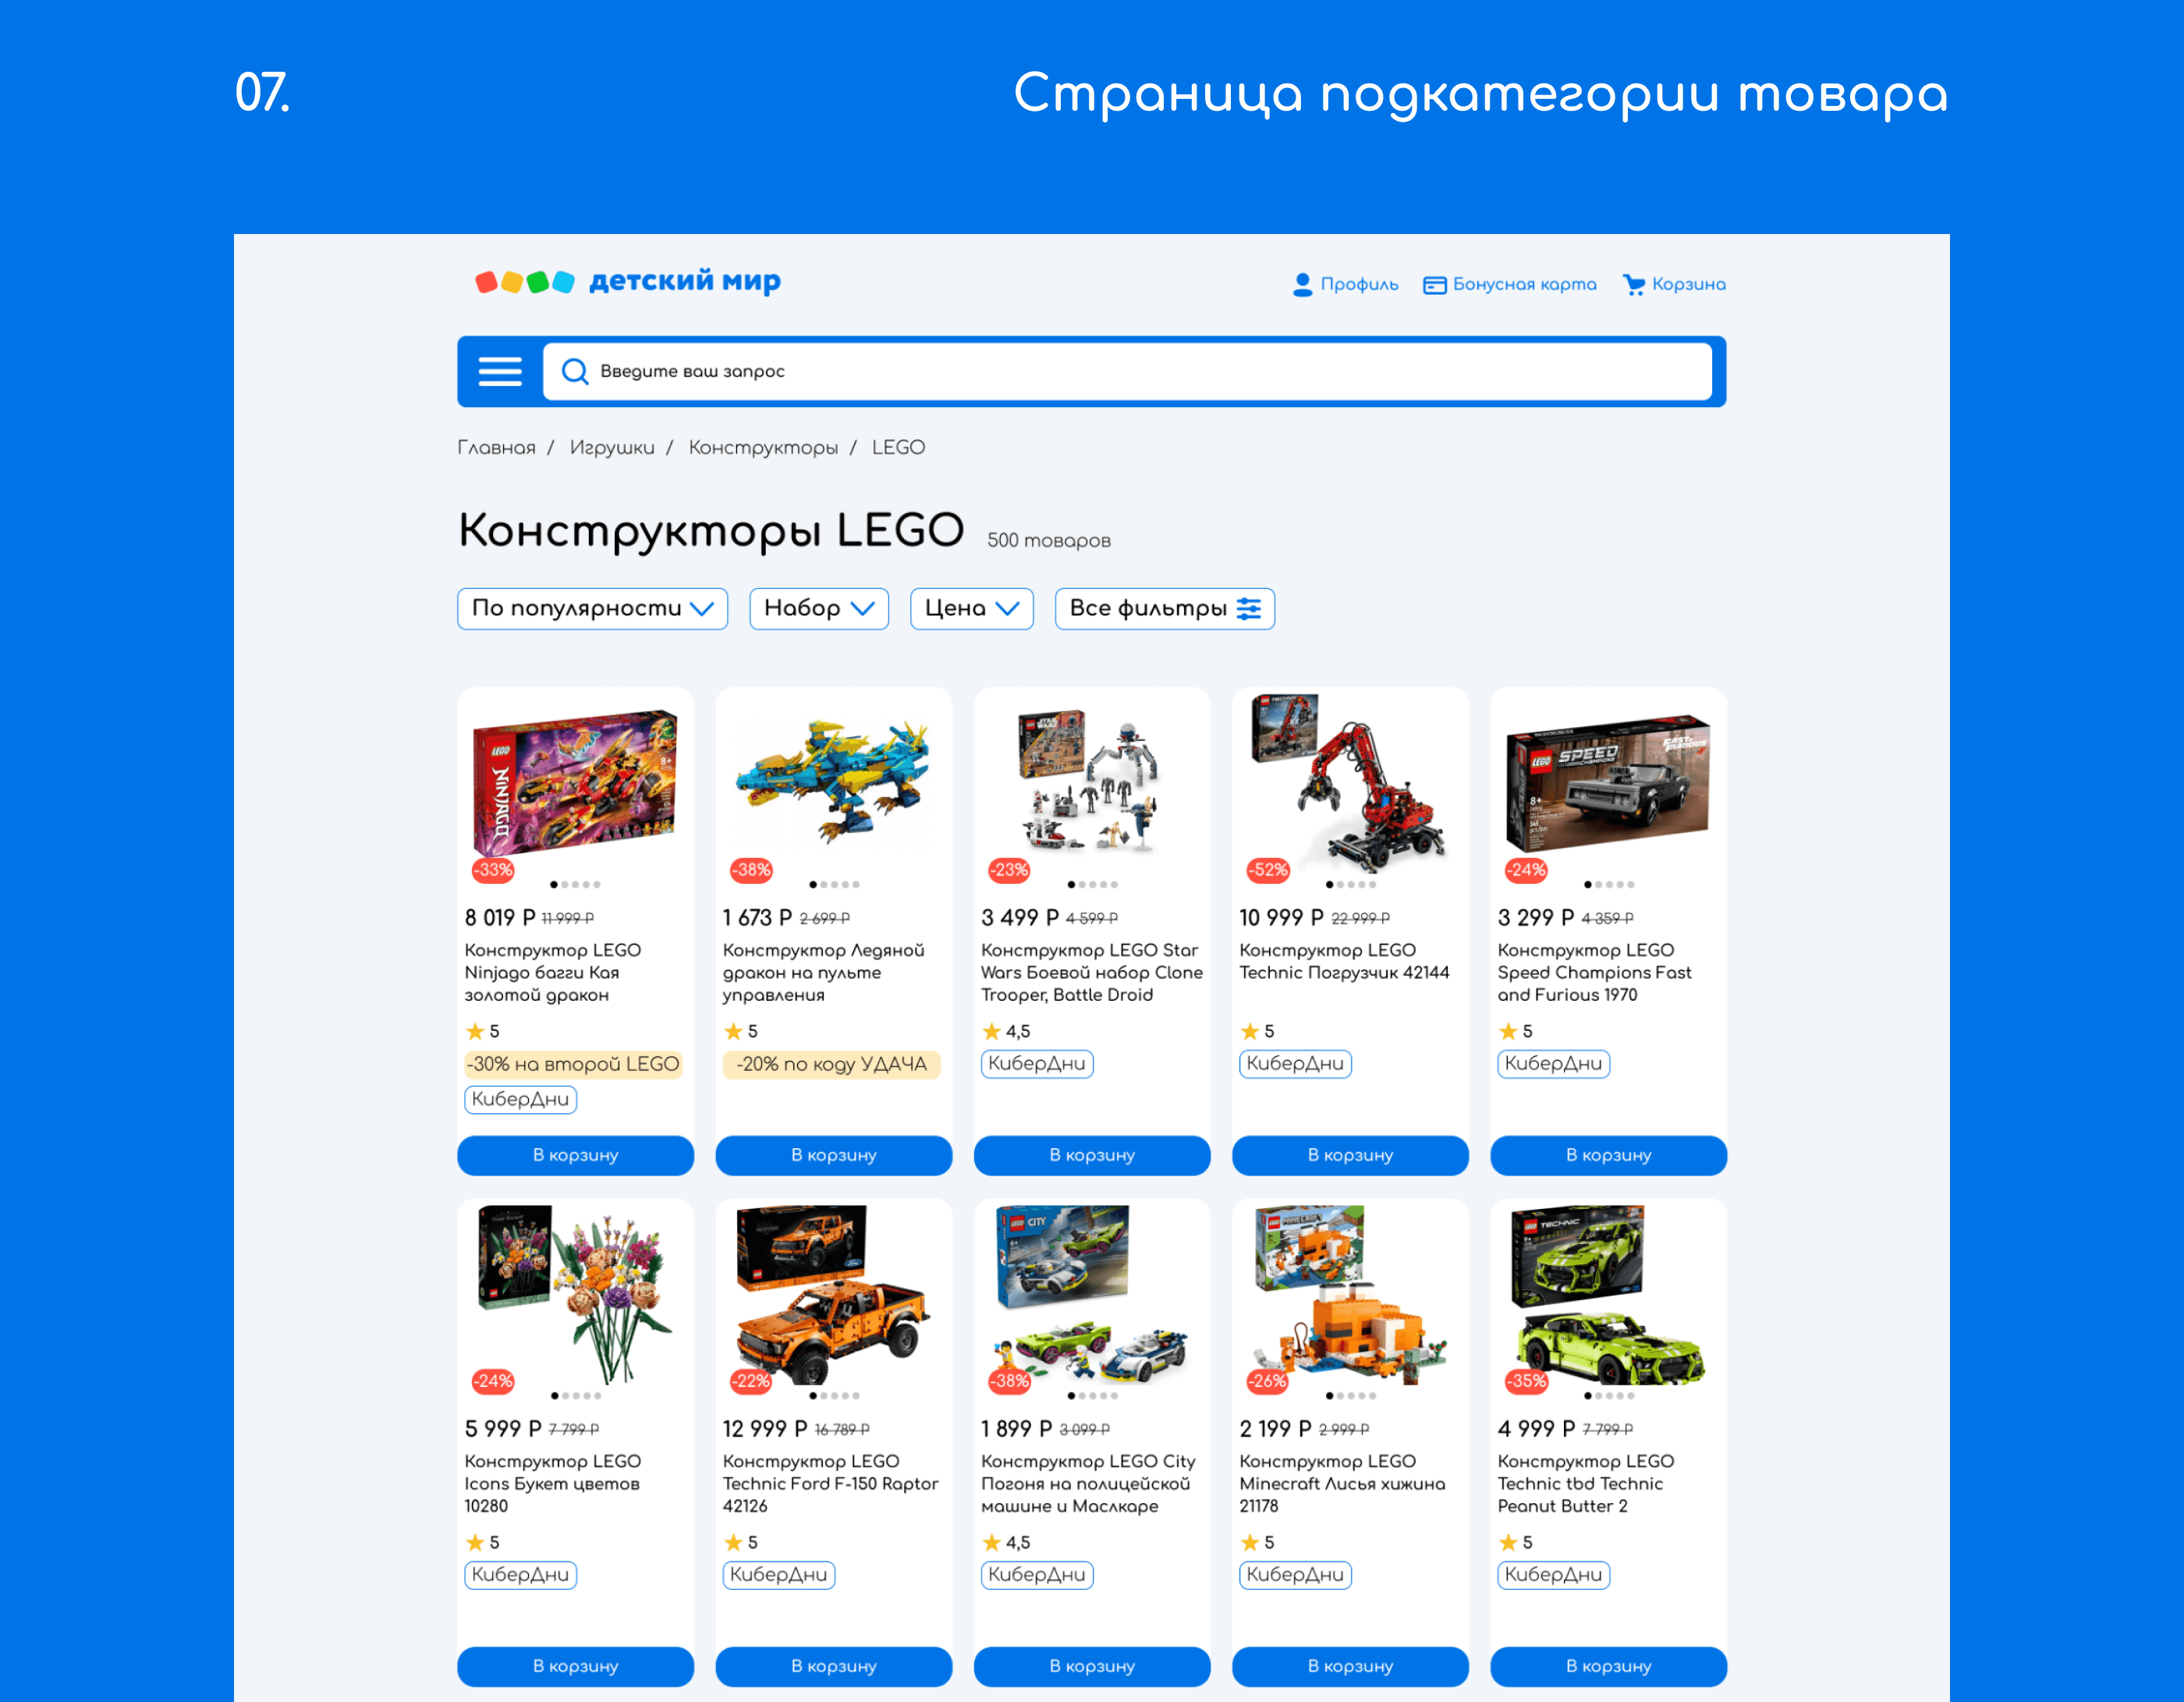Click the search query input field
The width and height of the screenshot is (2184, 1702).
[1127, 372]
